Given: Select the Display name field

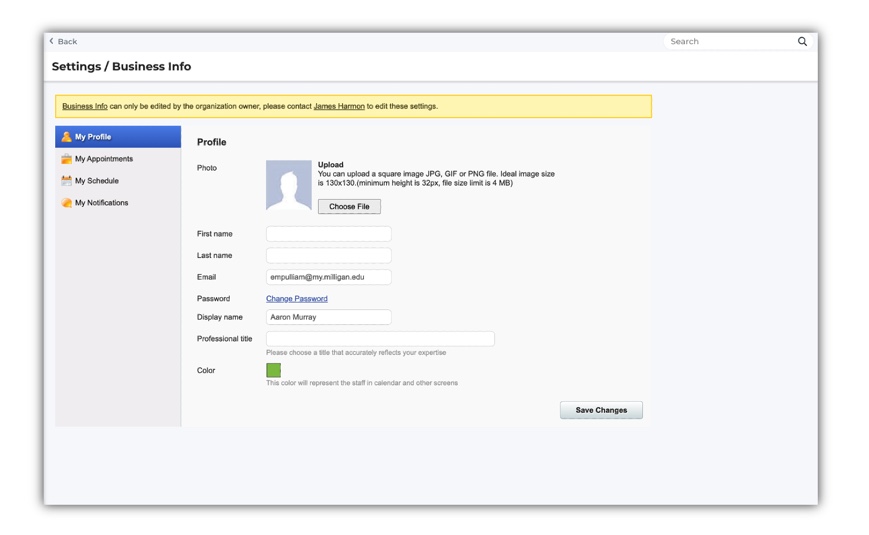Looking at the screenshot, I should (x=328, y=317).
